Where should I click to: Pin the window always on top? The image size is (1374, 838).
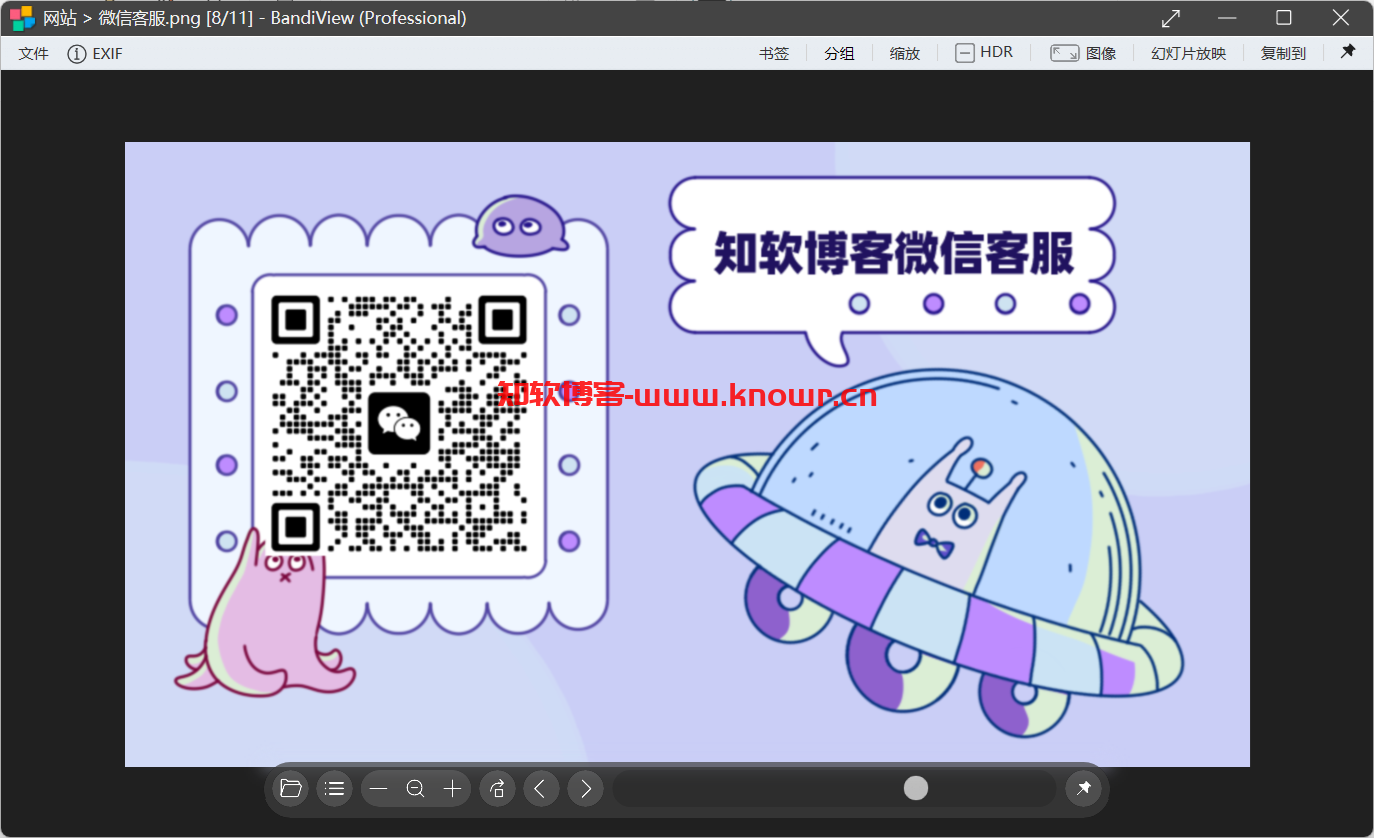point(1348,52)
